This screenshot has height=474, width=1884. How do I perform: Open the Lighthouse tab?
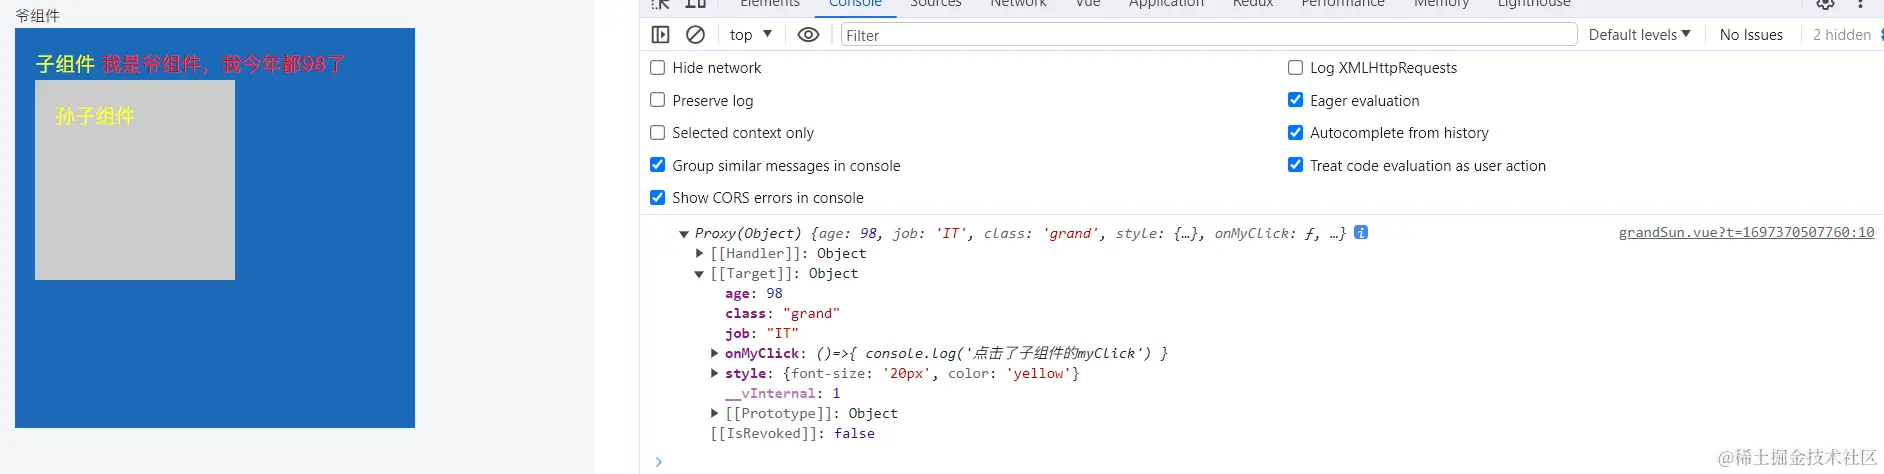click(1534, 3)
